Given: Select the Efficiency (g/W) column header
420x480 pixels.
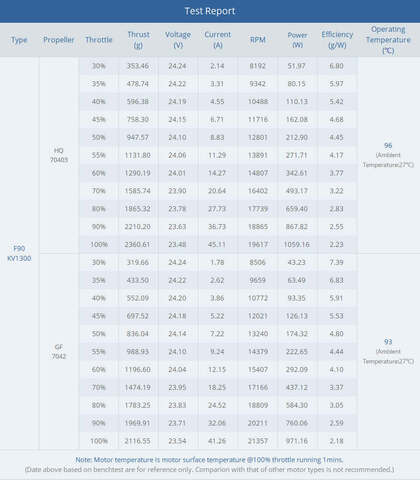Looking at the screenshot, I should point(337,40).
